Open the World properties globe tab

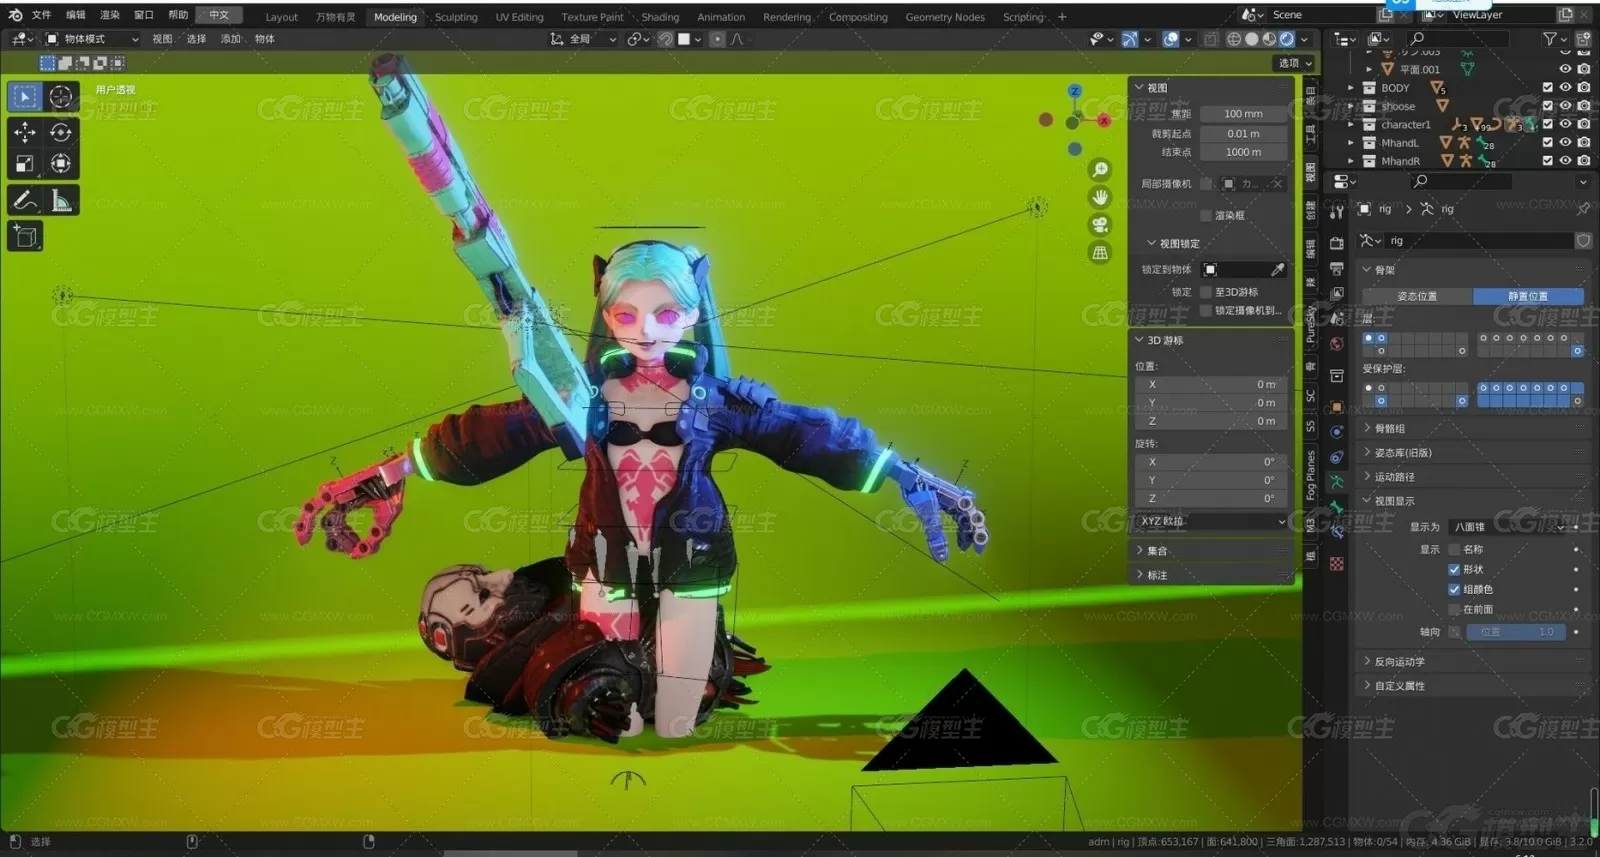click(1337, 344)
